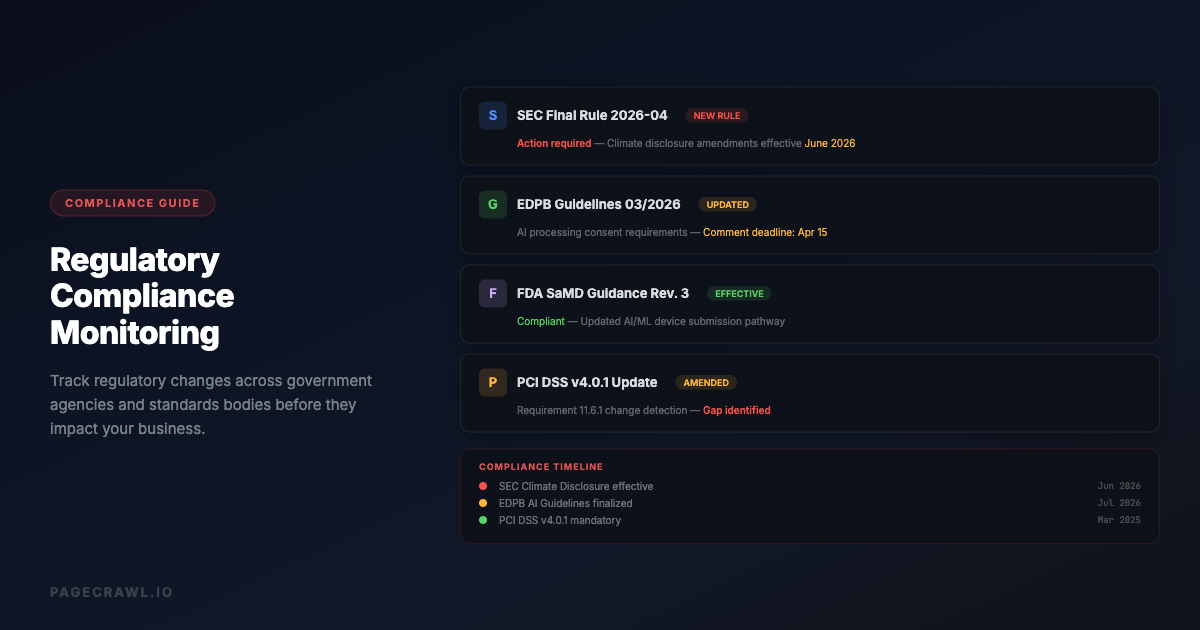Image resolution: width=1200 pixels, height=630 pixels.
Task: Click the green dot beside PCI DSS mandatory
Action: pos(483,521)
